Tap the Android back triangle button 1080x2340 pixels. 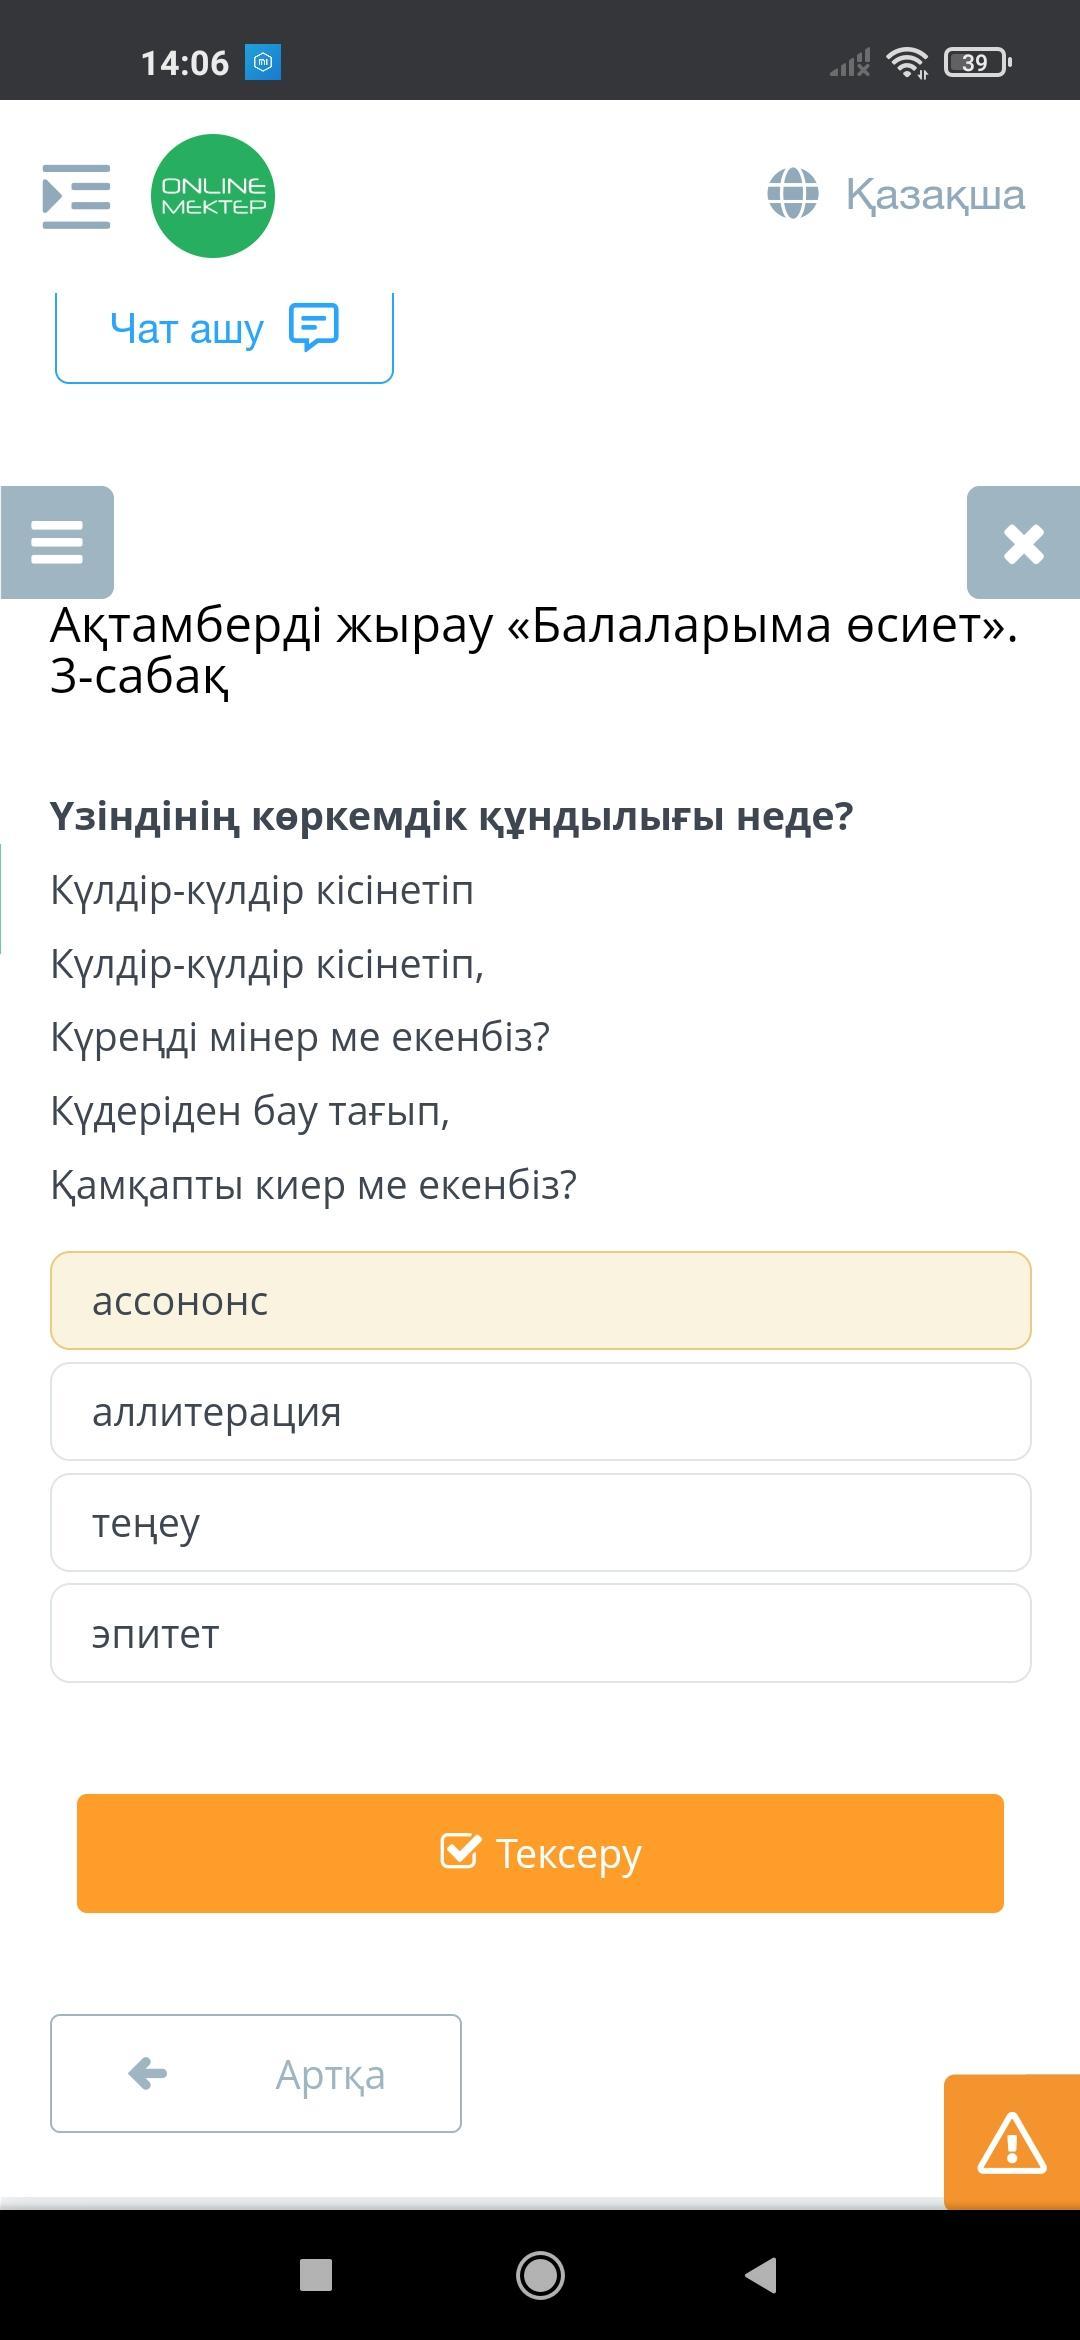762,2275
